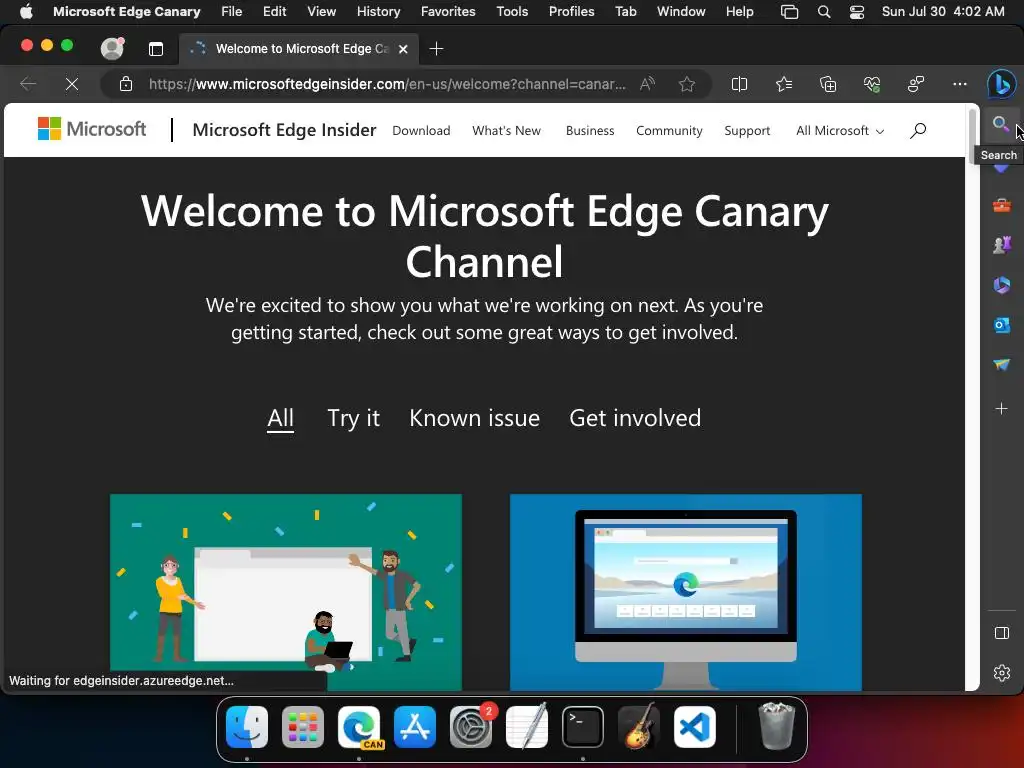Open the Share/feedback toolbar icon

coord(916,84)
